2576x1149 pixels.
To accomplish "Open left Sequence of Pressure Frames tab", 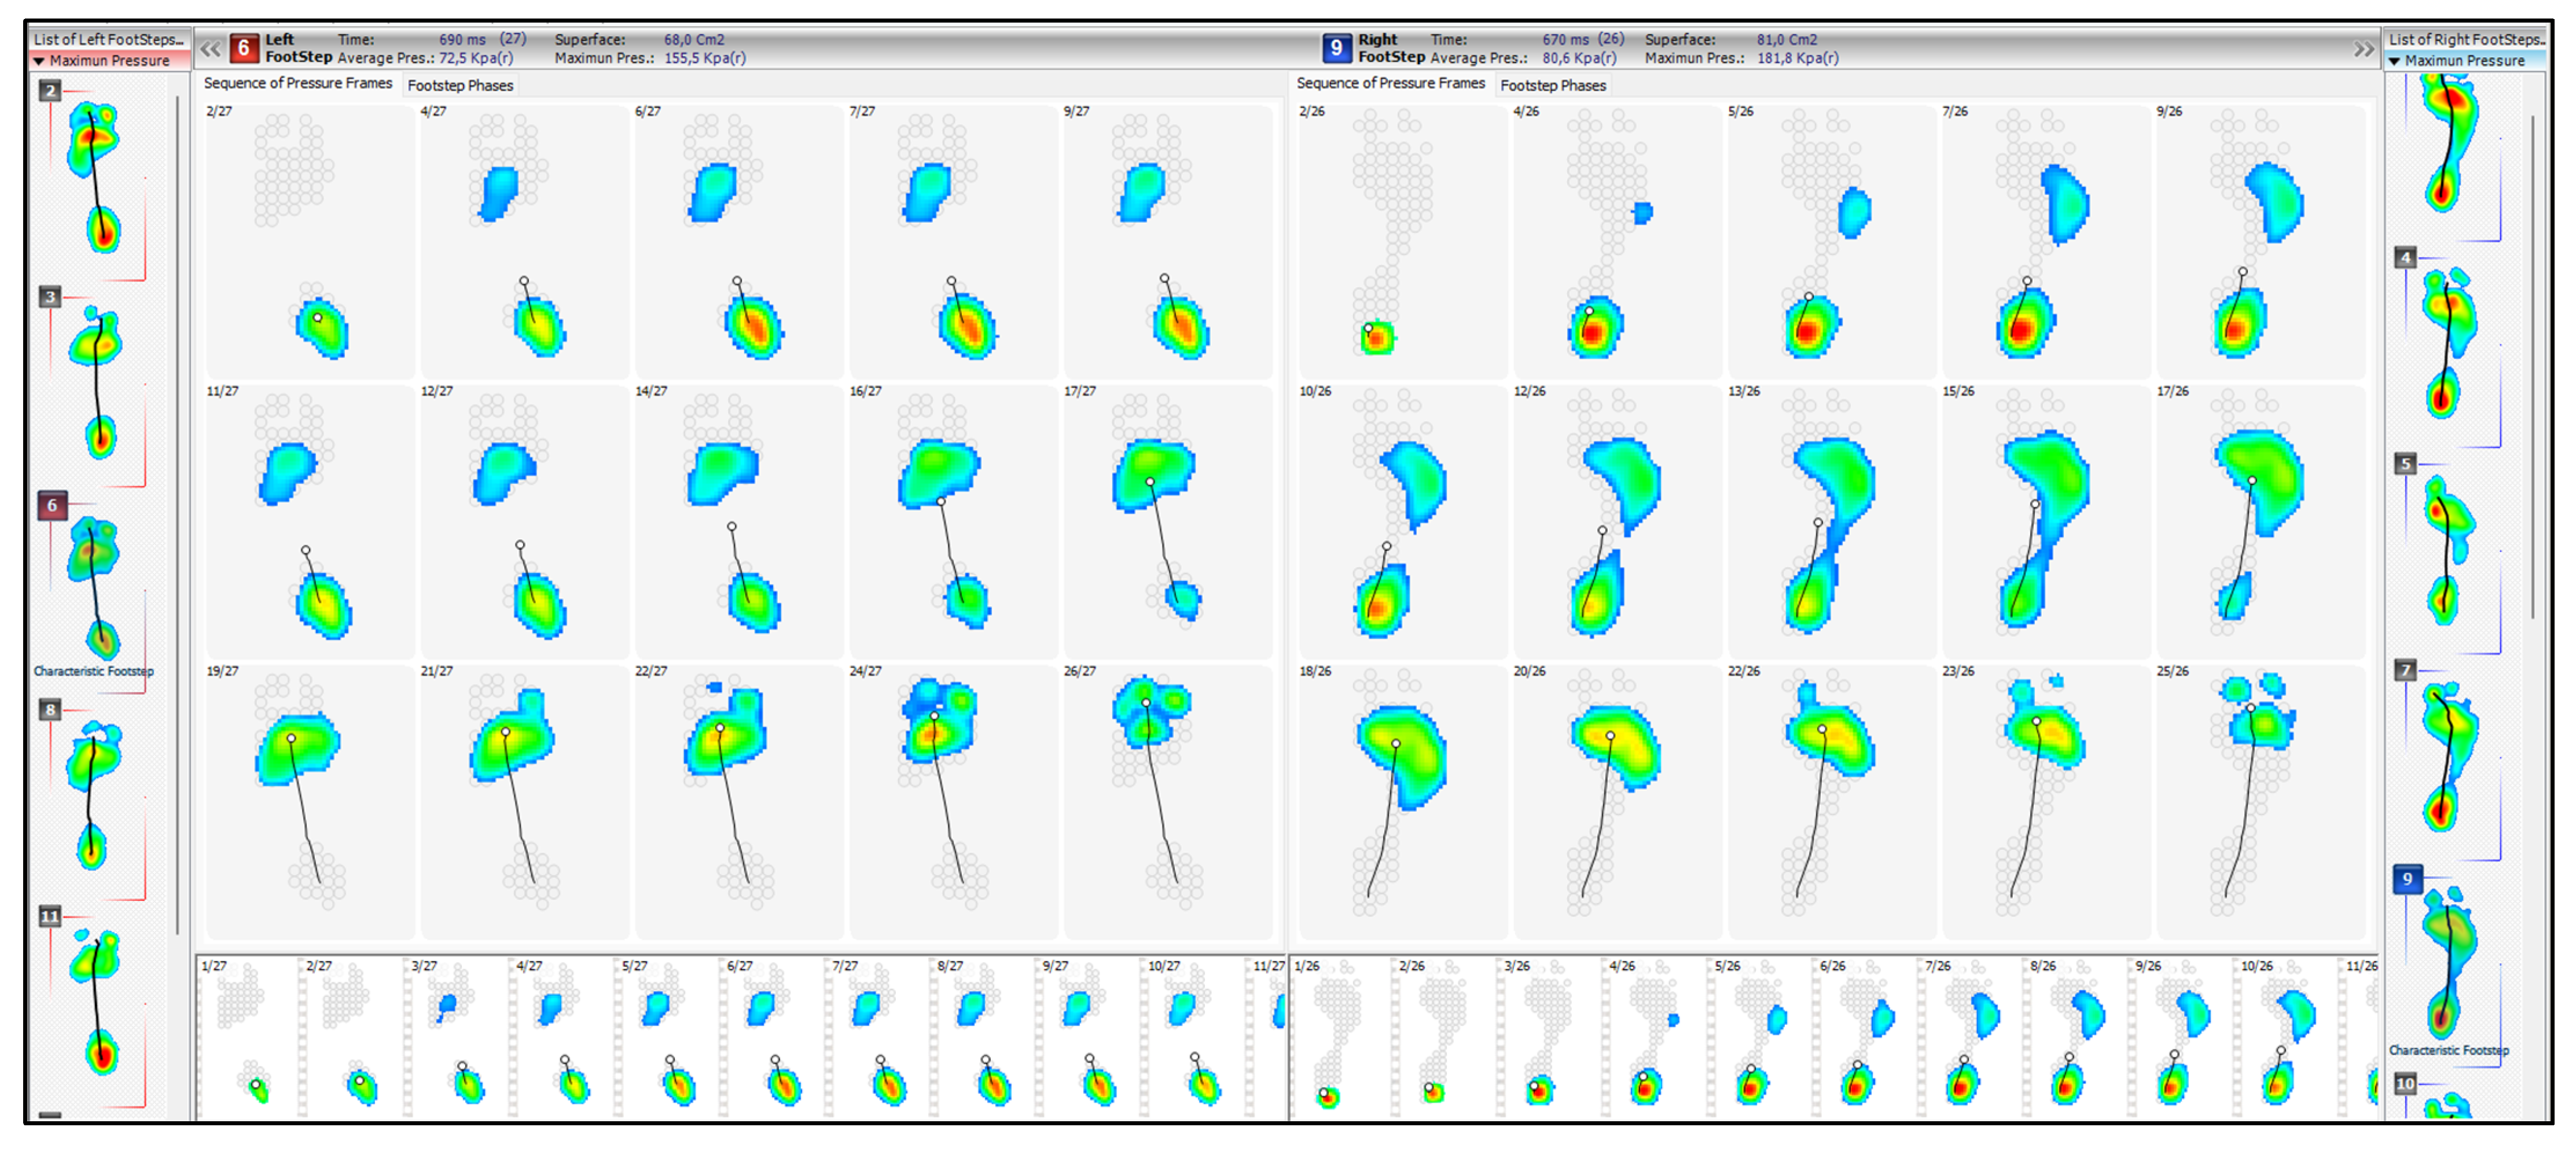I will coord(298,84).
